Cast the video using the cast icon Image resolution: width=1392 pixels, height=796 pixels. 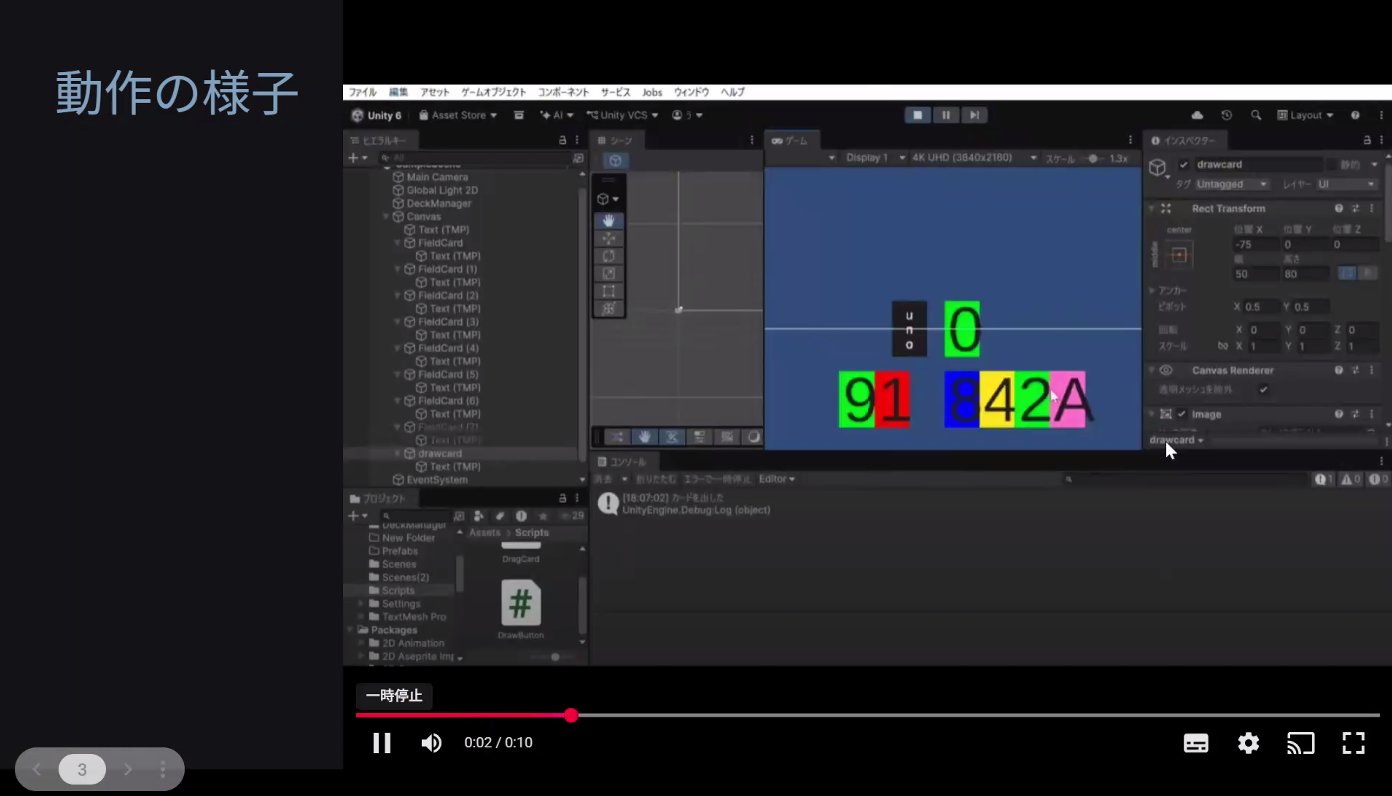click(x=1300, y=743)
